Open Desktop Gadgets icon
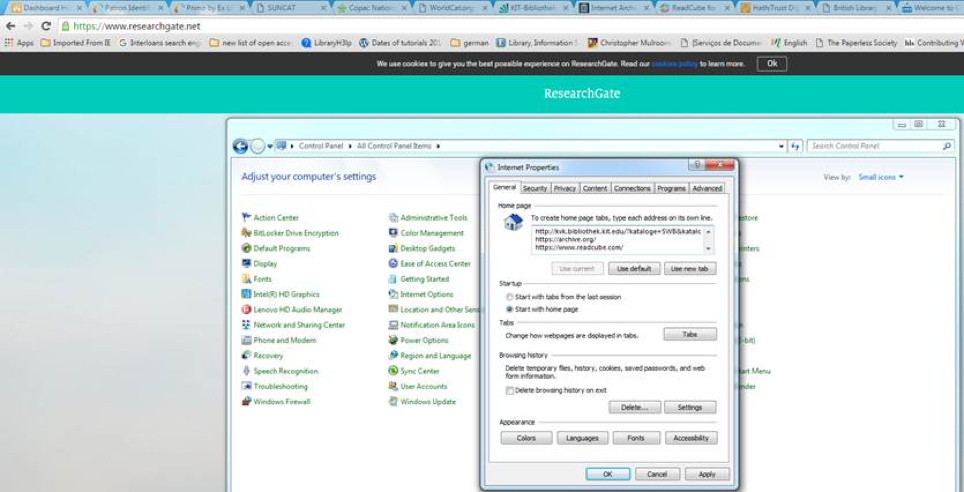 point(393,248)
